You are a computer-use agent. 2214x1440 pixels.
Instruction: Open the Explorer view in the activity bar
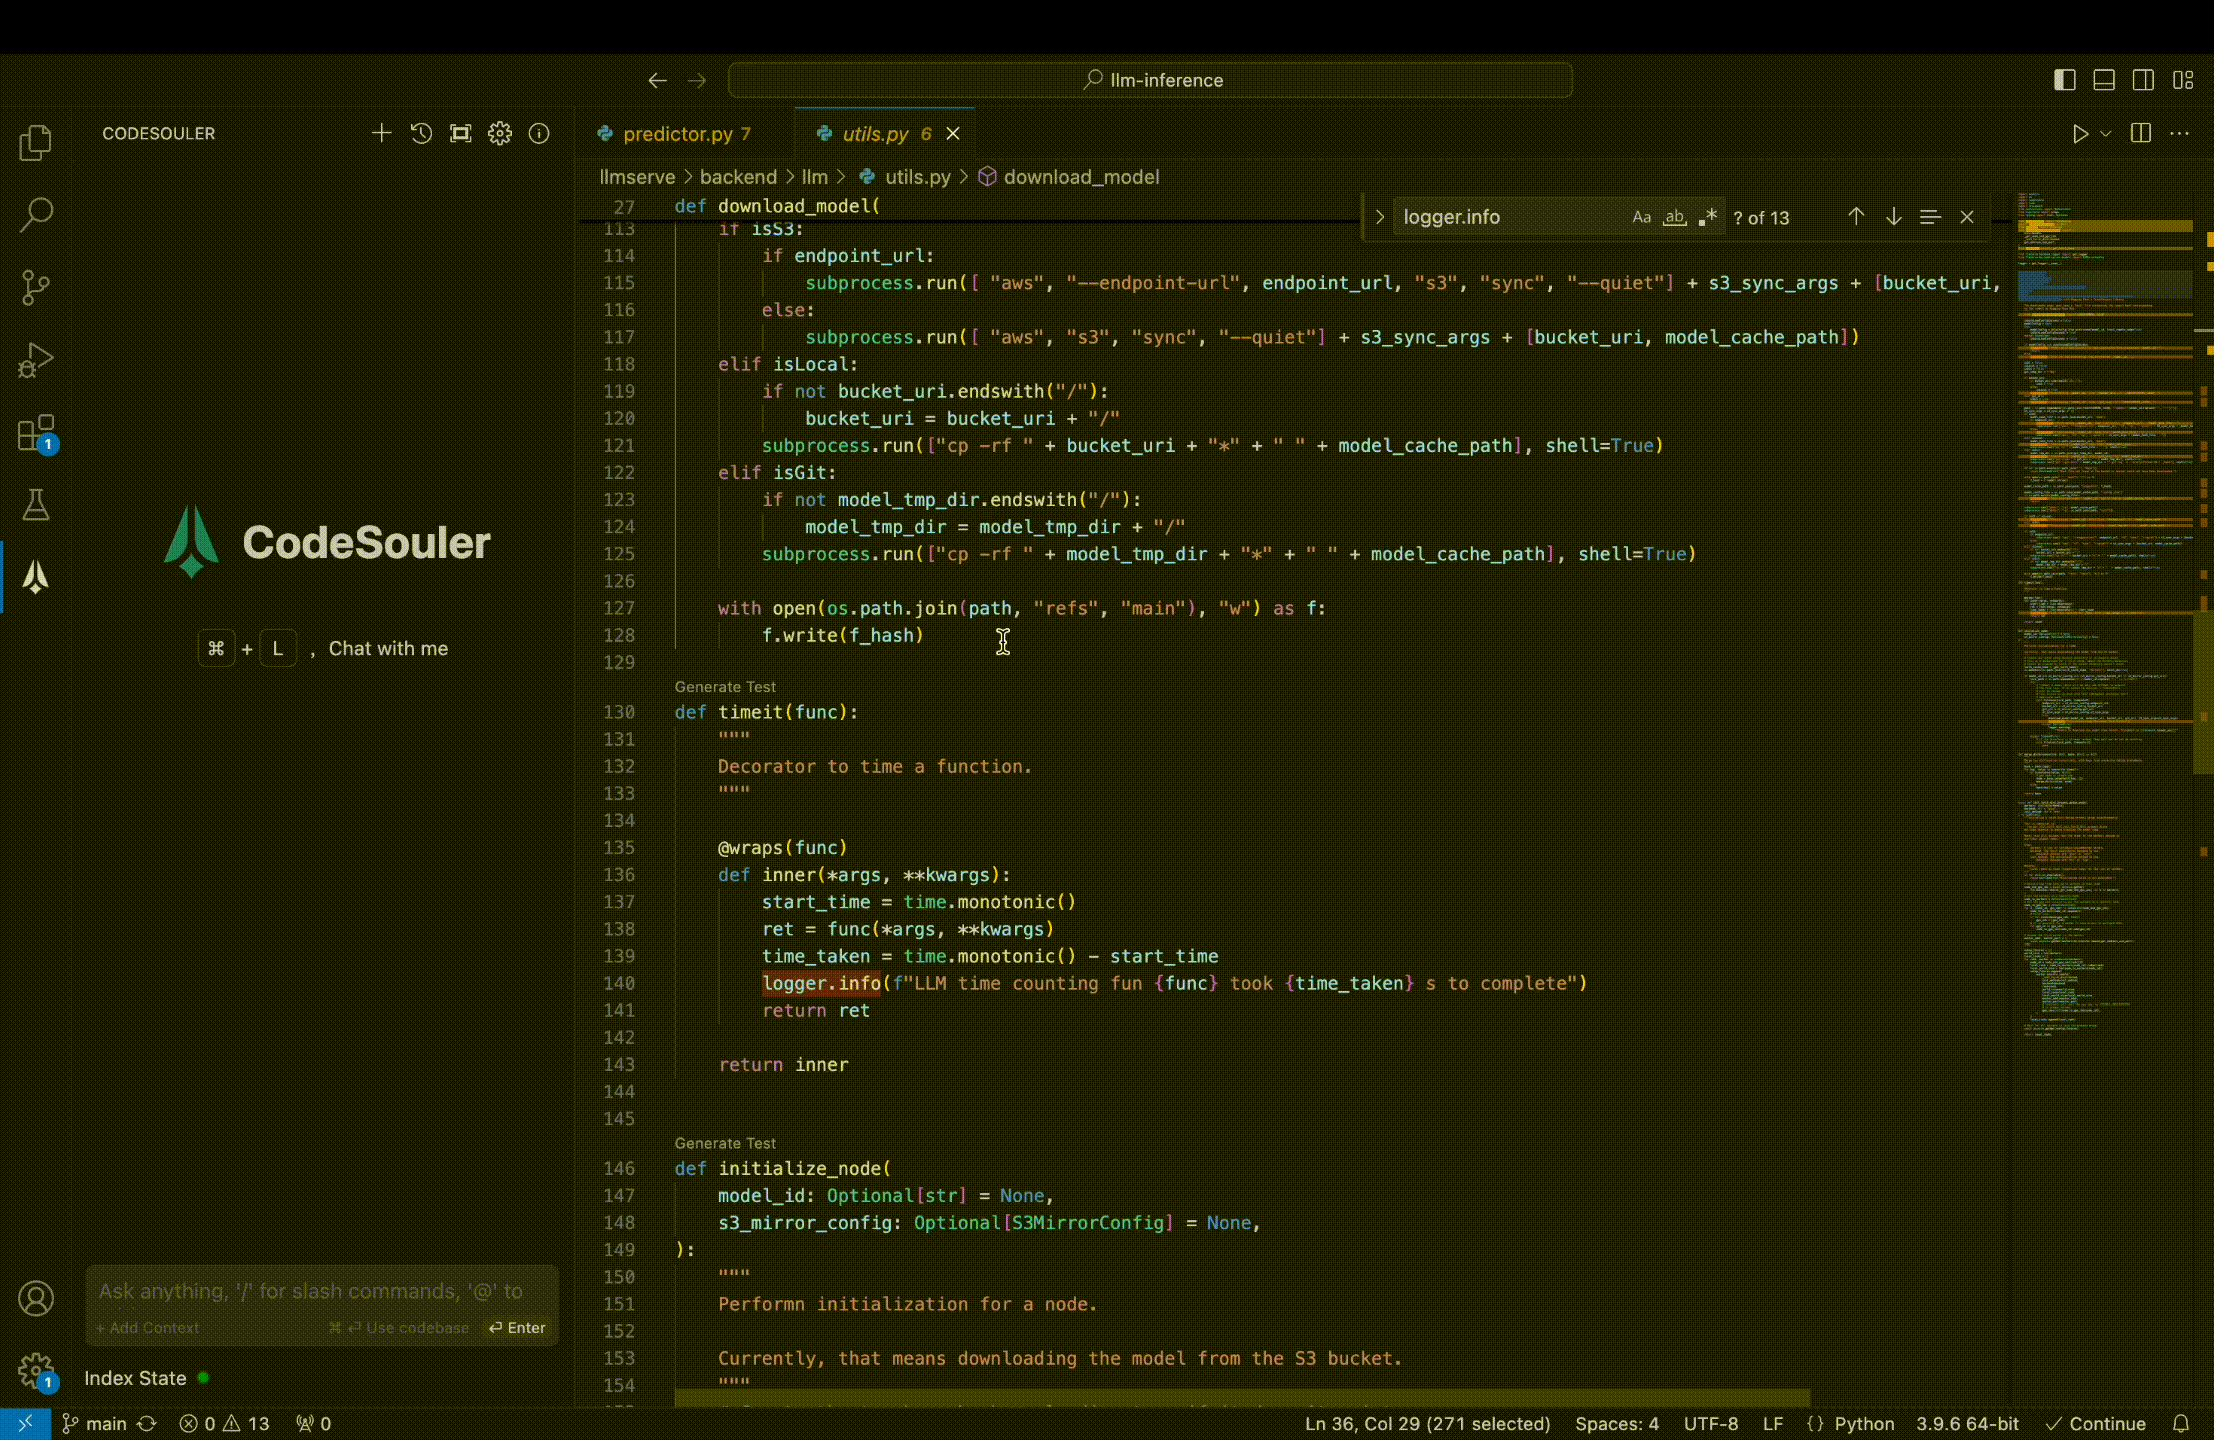click(x=36, y=142)
